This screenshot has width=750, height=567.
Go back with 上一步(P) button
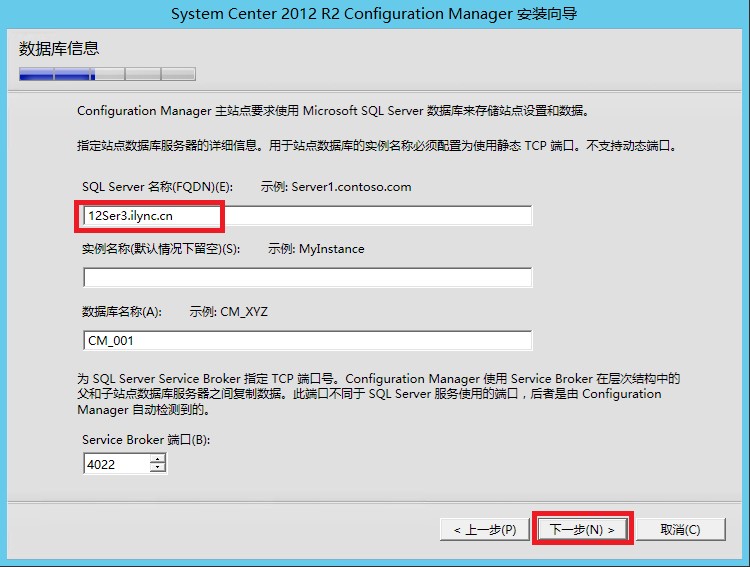[485, 530]
